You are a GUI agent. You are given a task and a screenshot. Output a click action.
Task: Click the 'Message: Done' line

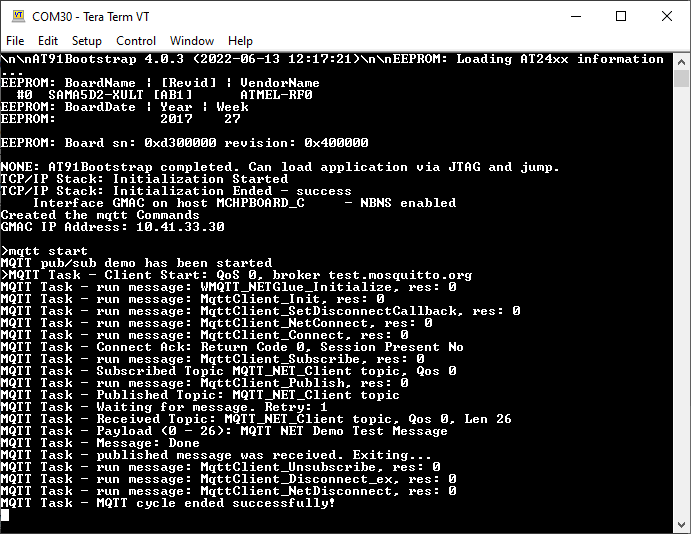point(100,443)
